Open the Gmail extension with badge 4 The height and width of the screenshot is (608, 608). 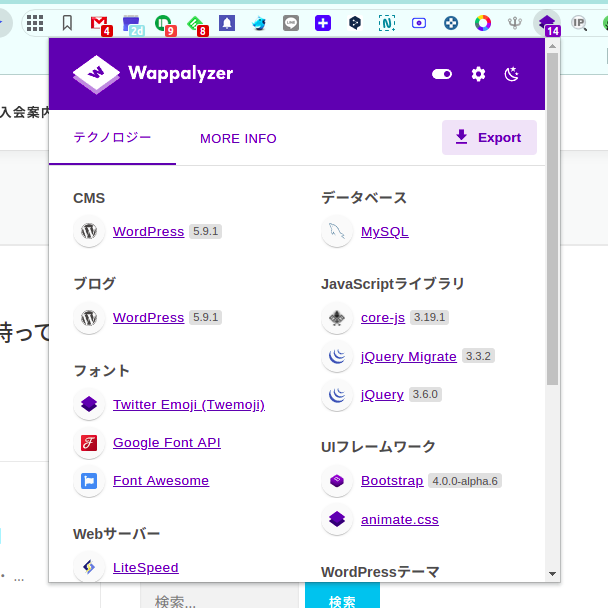coord(100,25)
